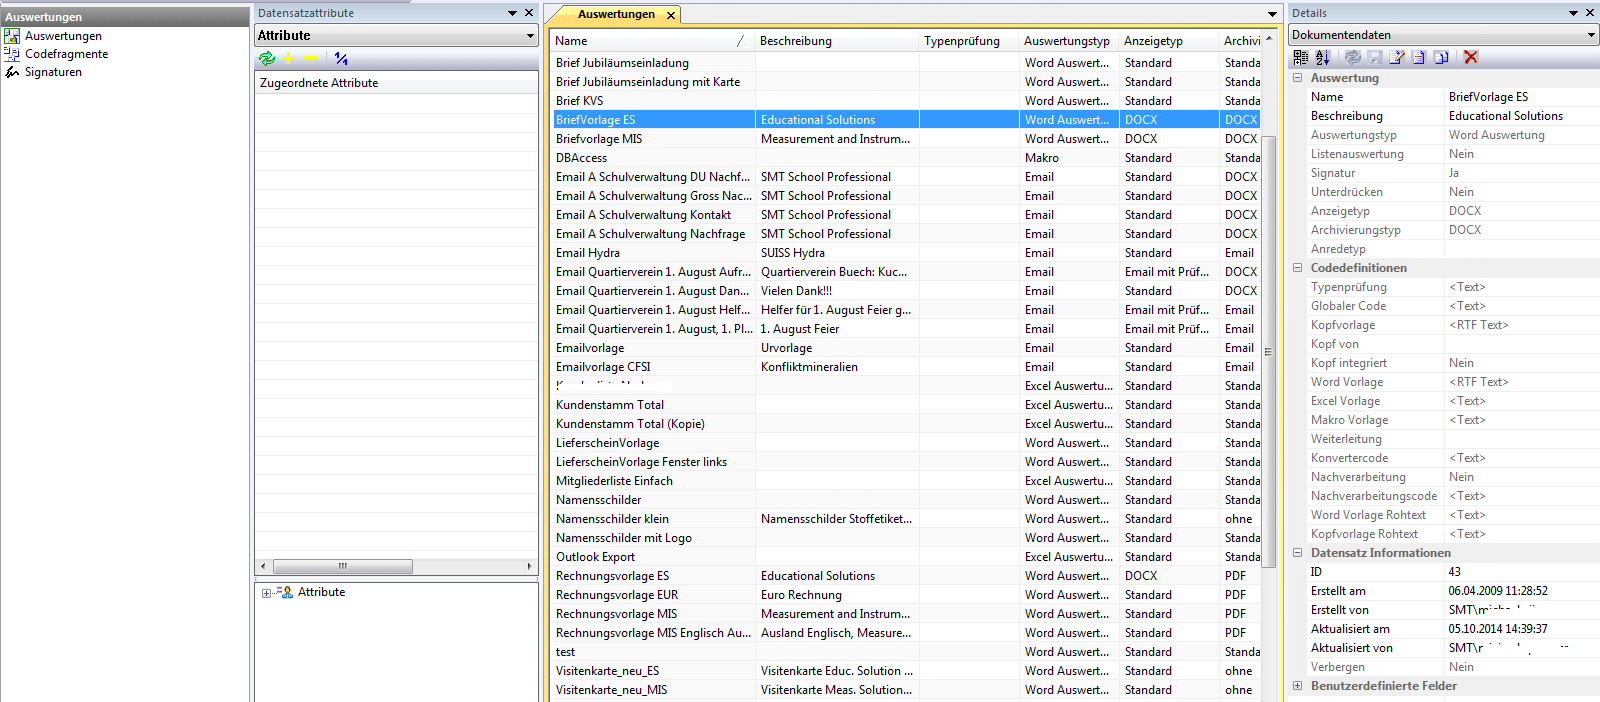
Task: Sort list by the Beschreibung column header
Action: click(795, 41)
